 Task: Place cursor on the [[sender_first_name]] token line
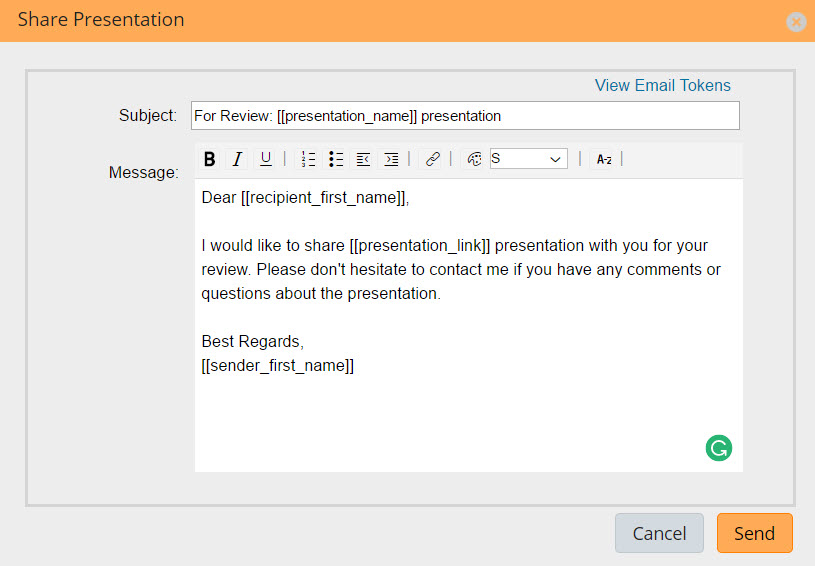coord(278,365)
